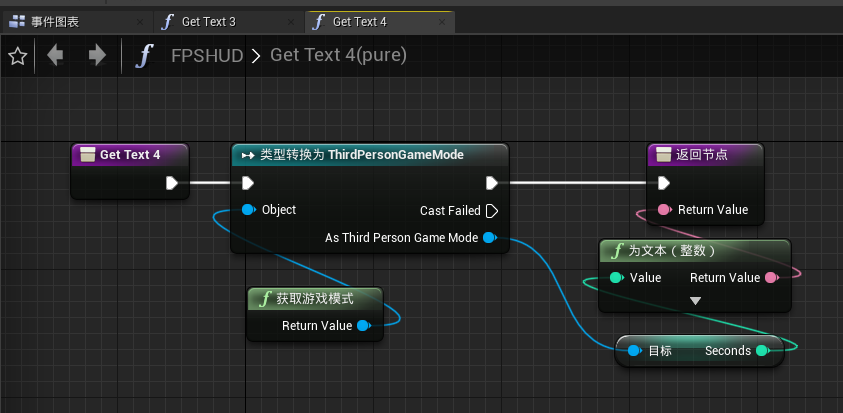
Task: Click the Get Text 4(pure) breadcrumb
Action: 338,55
